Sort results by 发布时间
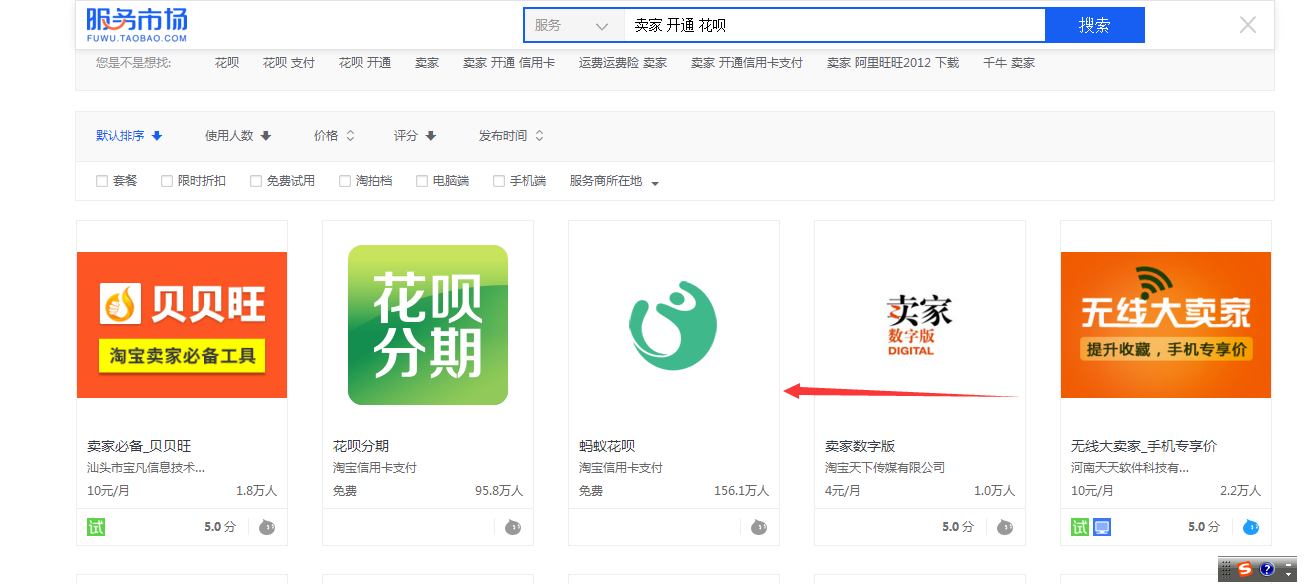 (511, 136)
